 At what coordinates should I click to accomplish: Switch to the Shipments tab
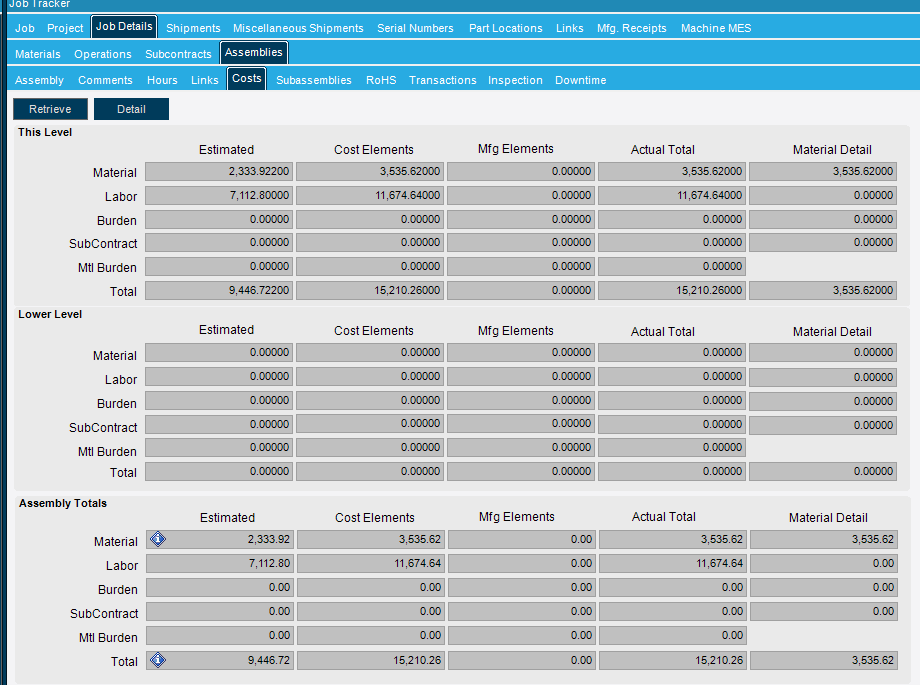click(x=193, y=28)
